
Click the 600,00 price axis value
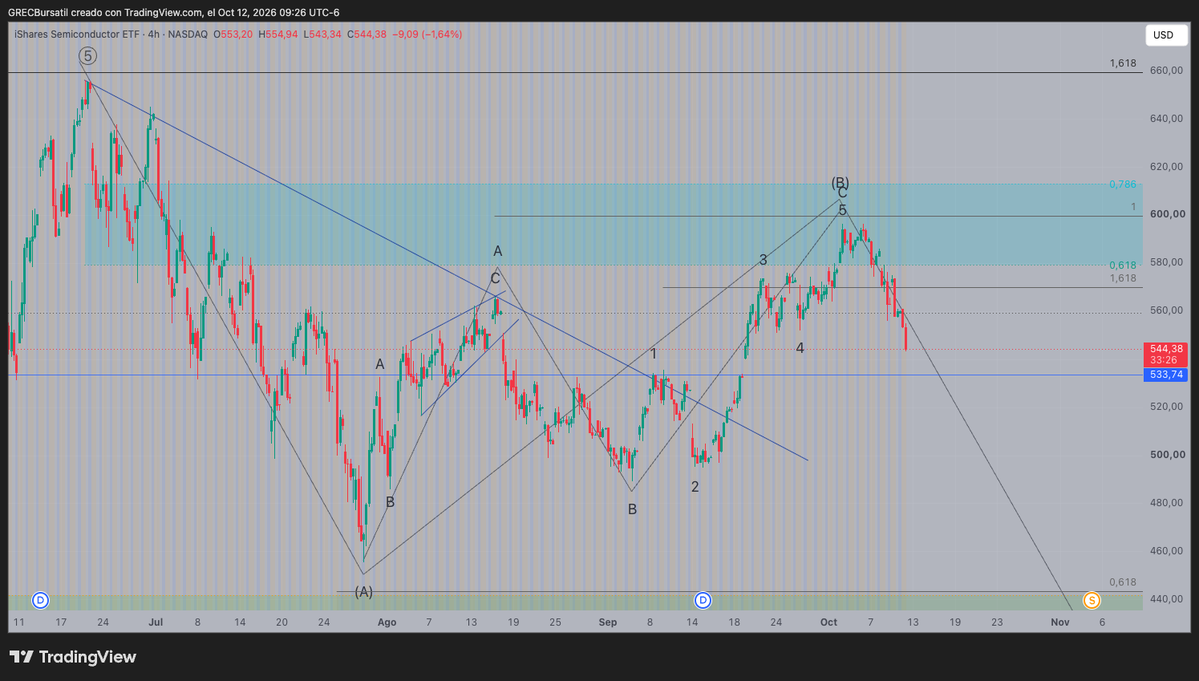[1167, 214]
